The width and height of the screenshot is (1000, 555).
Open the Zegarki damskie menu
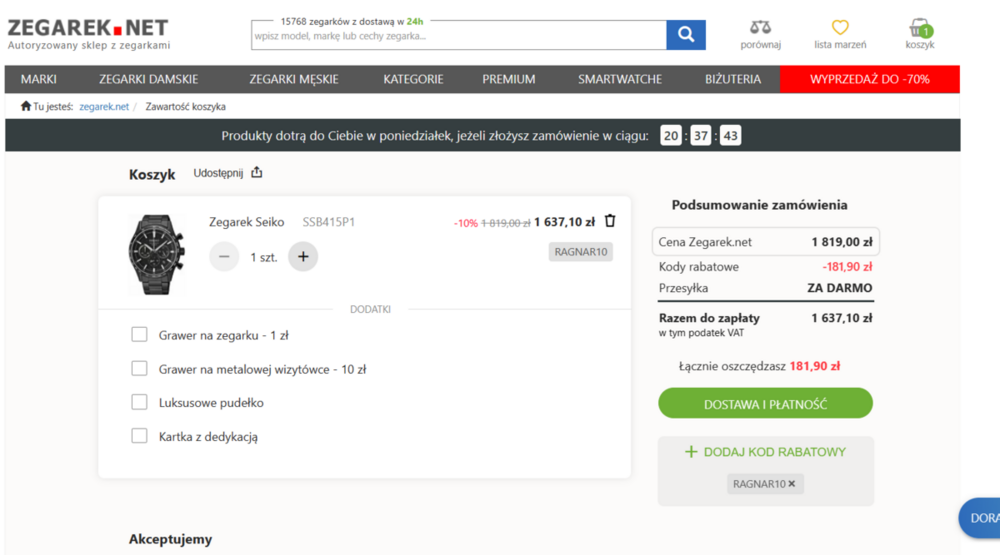(x=148, y=79)
